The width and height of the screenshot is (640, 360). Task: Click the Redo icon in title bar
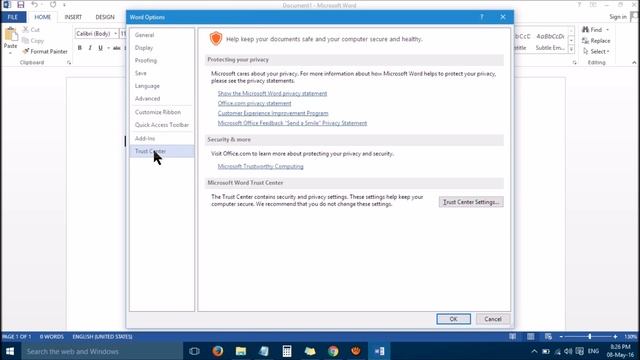(x=53, y=5)
